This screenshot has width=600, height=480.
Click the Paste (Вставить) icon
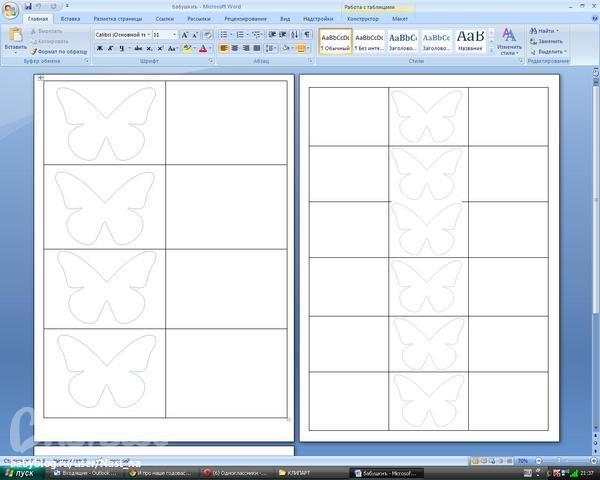tap(15, 39)
